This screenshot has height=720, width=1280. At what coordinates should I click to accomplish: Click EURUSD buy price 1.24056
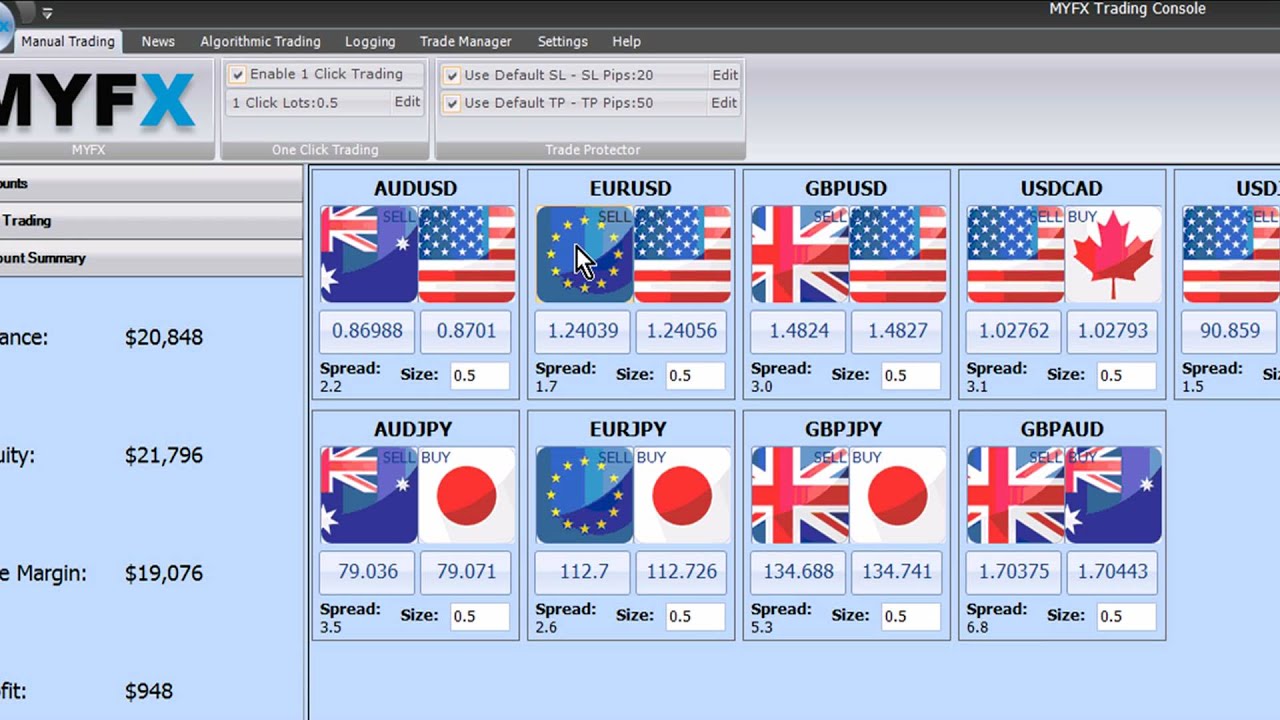tap(682, 331)
